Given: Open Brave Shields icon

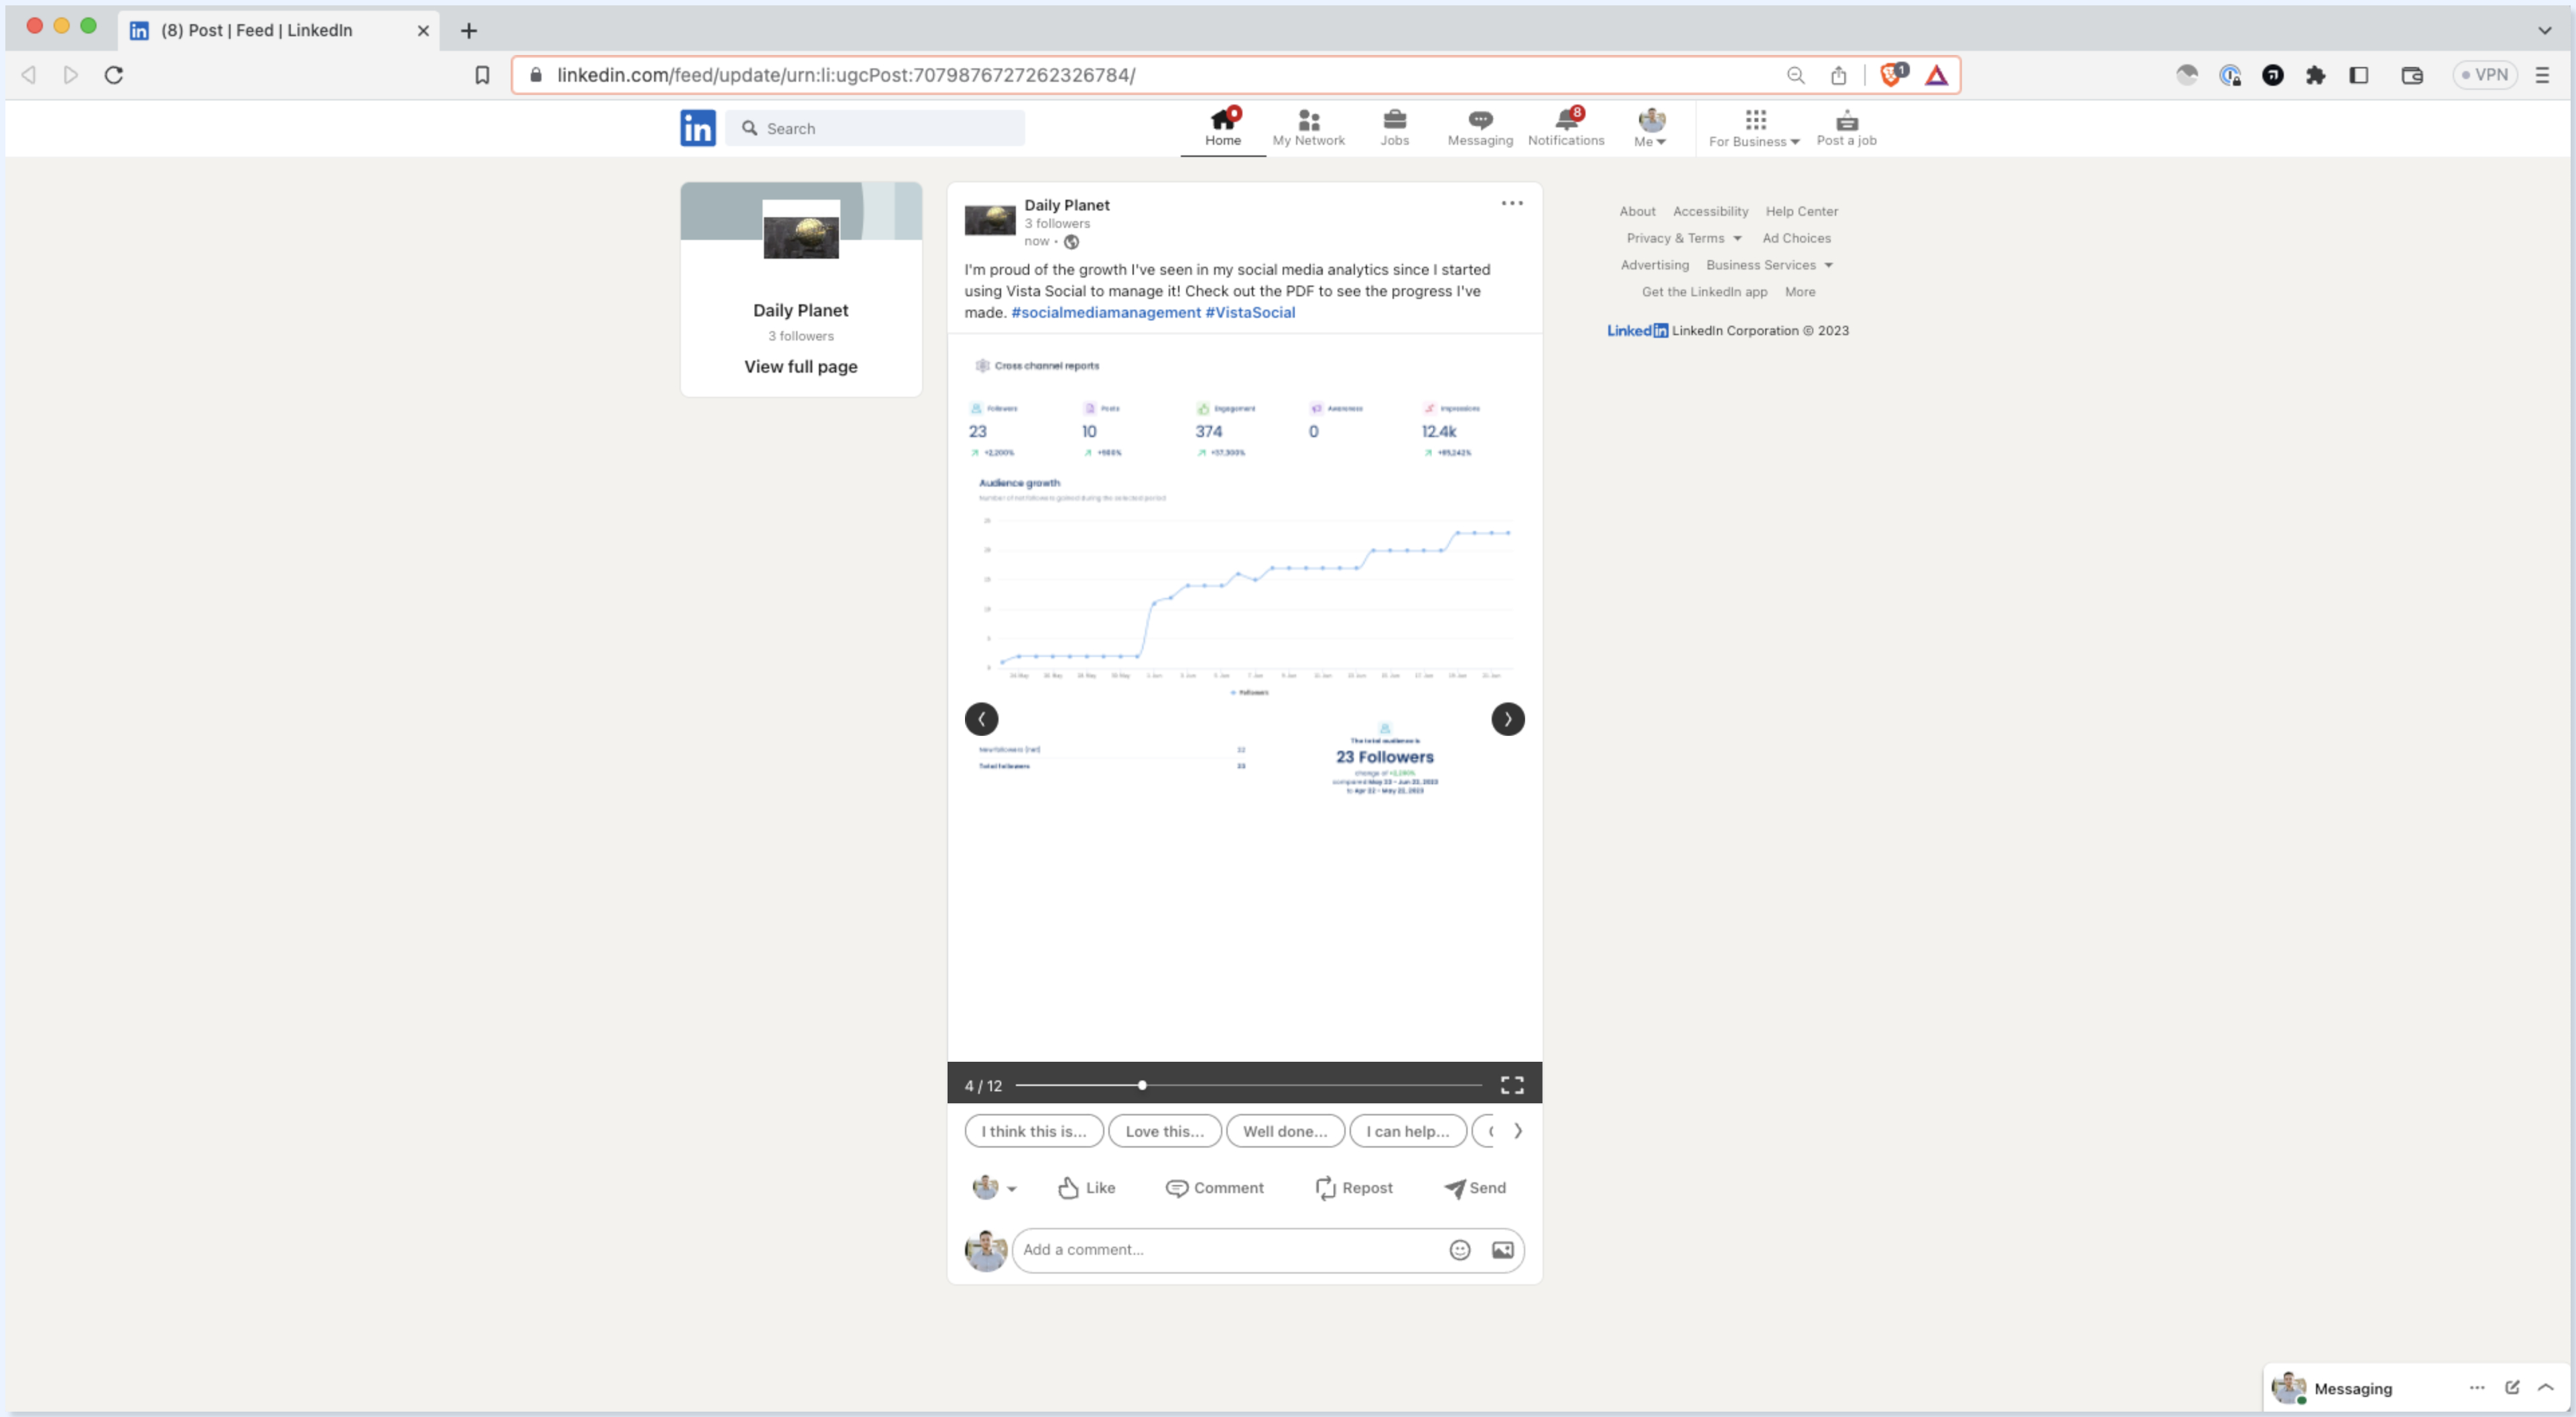Looking at the screenshot, I should pyautogui.click(x=1892, y=75).
